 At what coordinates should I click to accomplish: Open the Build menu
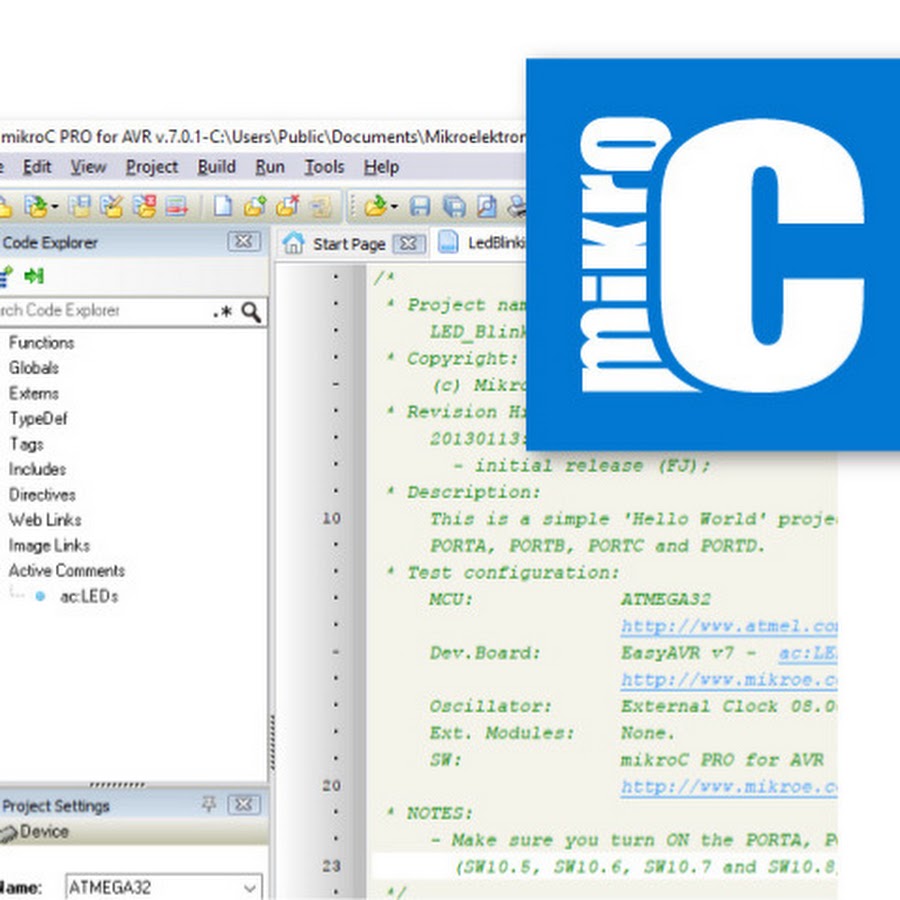(216, 167)
